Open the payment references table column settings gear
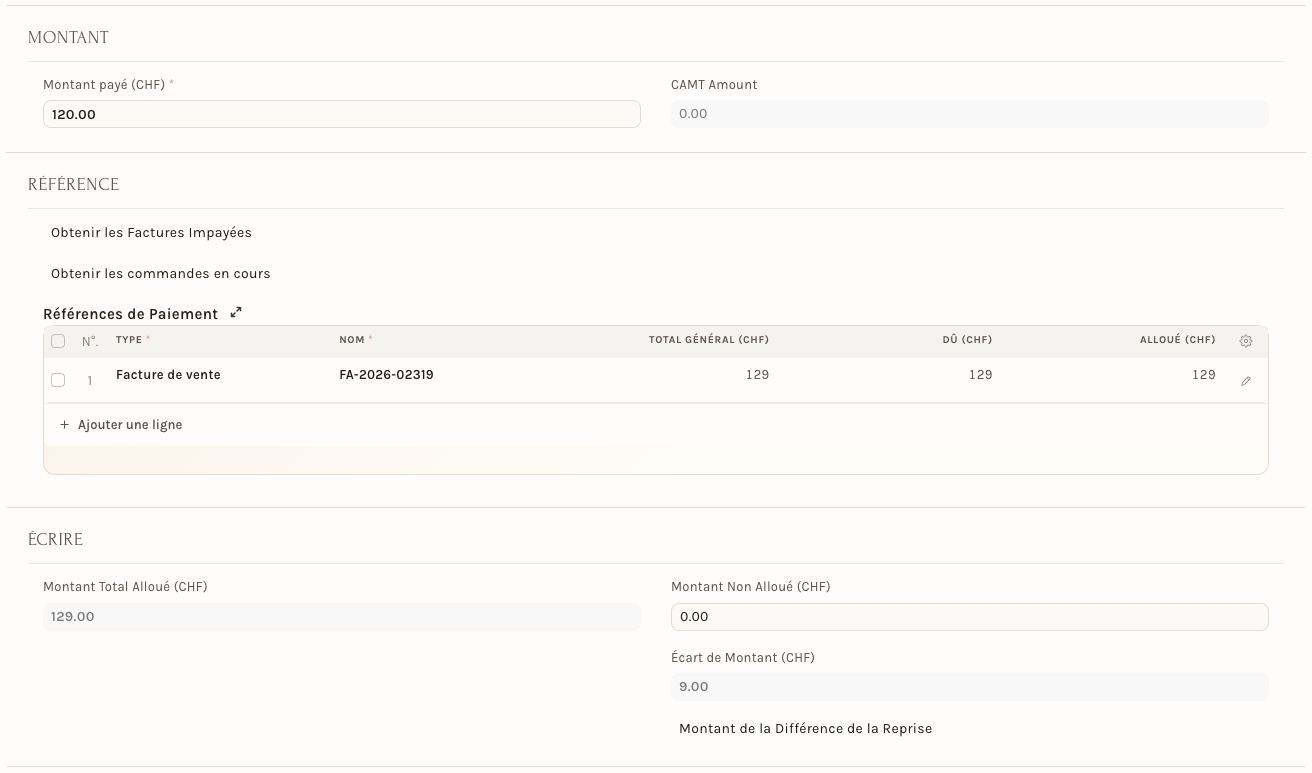Image resolution: width=1312 pixels, height=773 pixels. coord(1246,341)
